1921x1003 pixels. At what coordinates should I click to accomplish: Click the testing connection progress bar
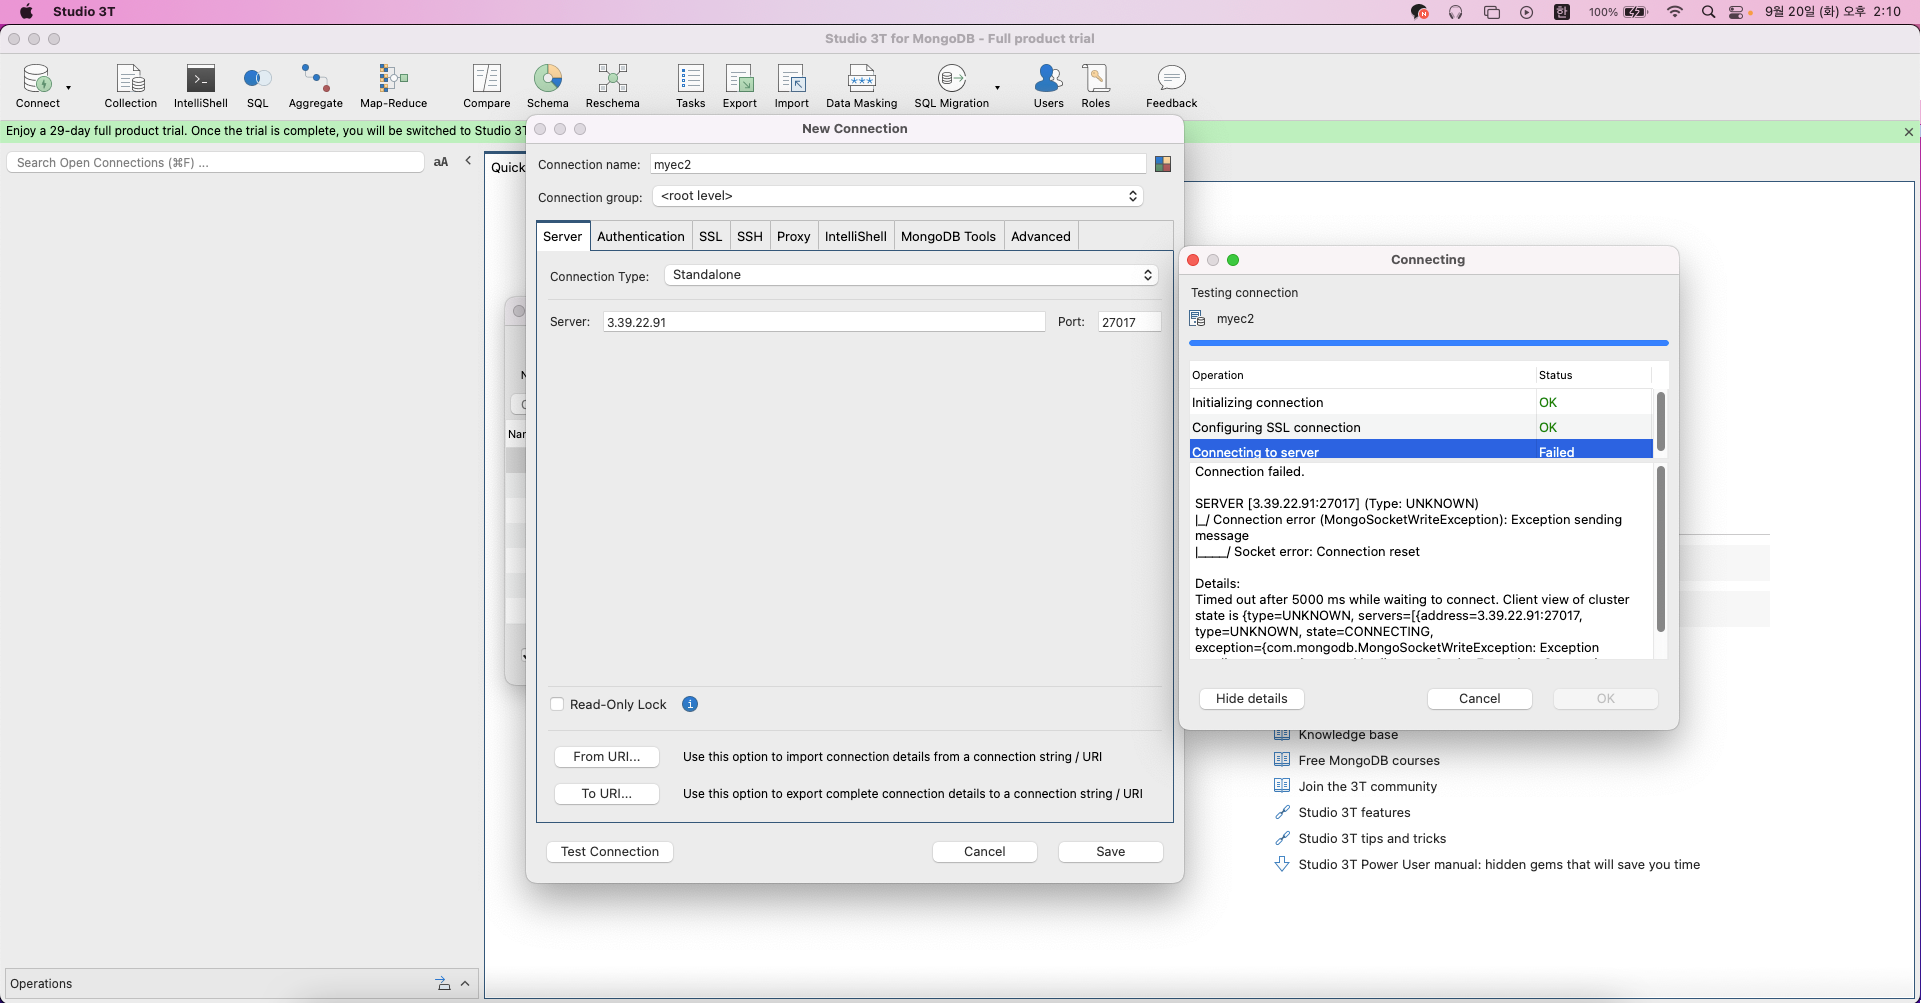(1428, 343)
